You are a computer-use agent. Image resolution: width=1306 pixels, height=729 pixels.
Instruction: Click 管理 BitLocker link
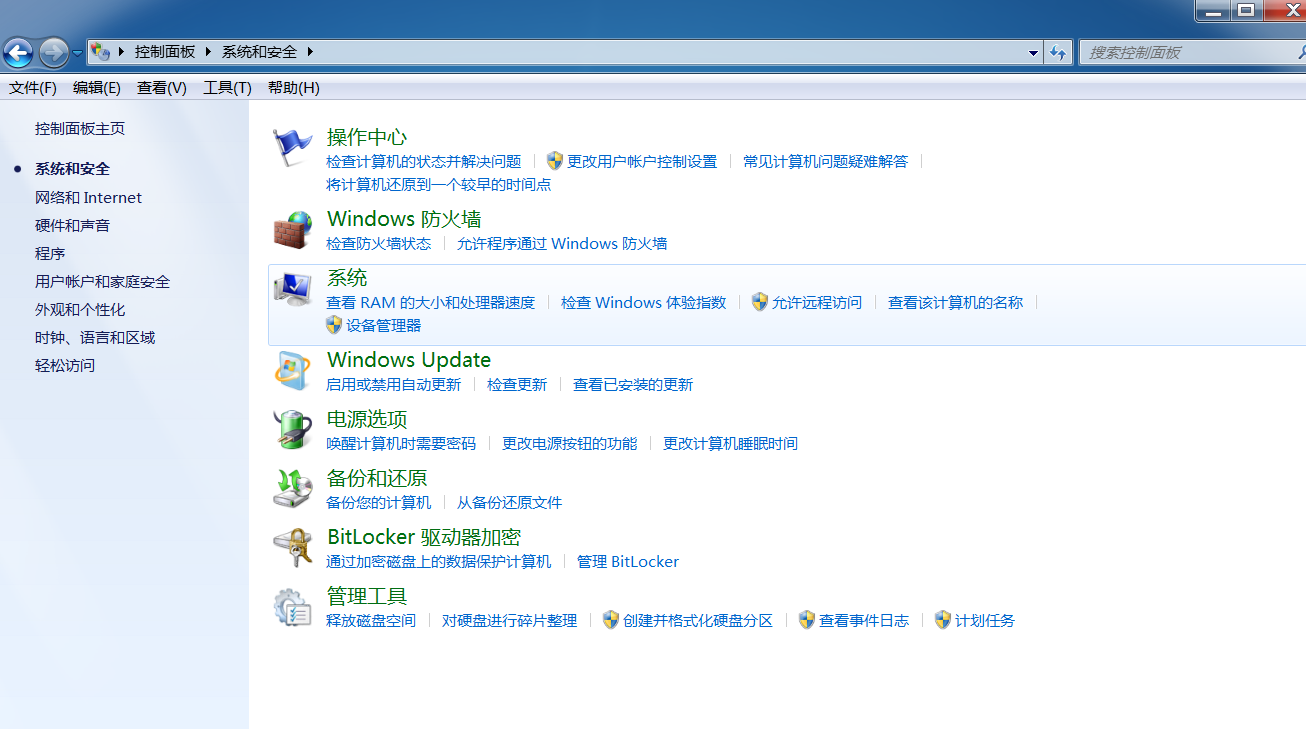[x=628, y=562]
